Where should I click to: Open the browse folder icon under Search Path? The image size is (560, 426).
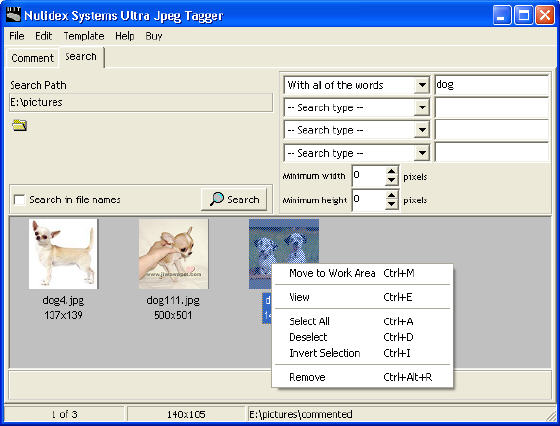click(19, 125)
